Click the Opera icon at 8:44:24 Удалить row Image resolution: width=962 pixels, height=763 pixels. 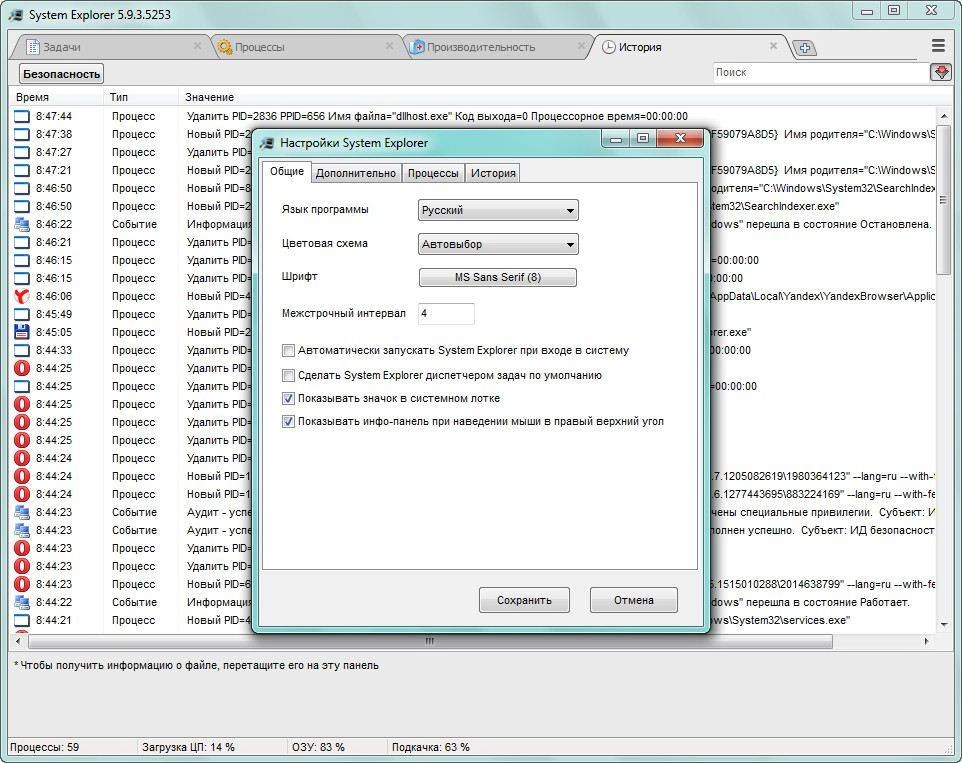21,458
